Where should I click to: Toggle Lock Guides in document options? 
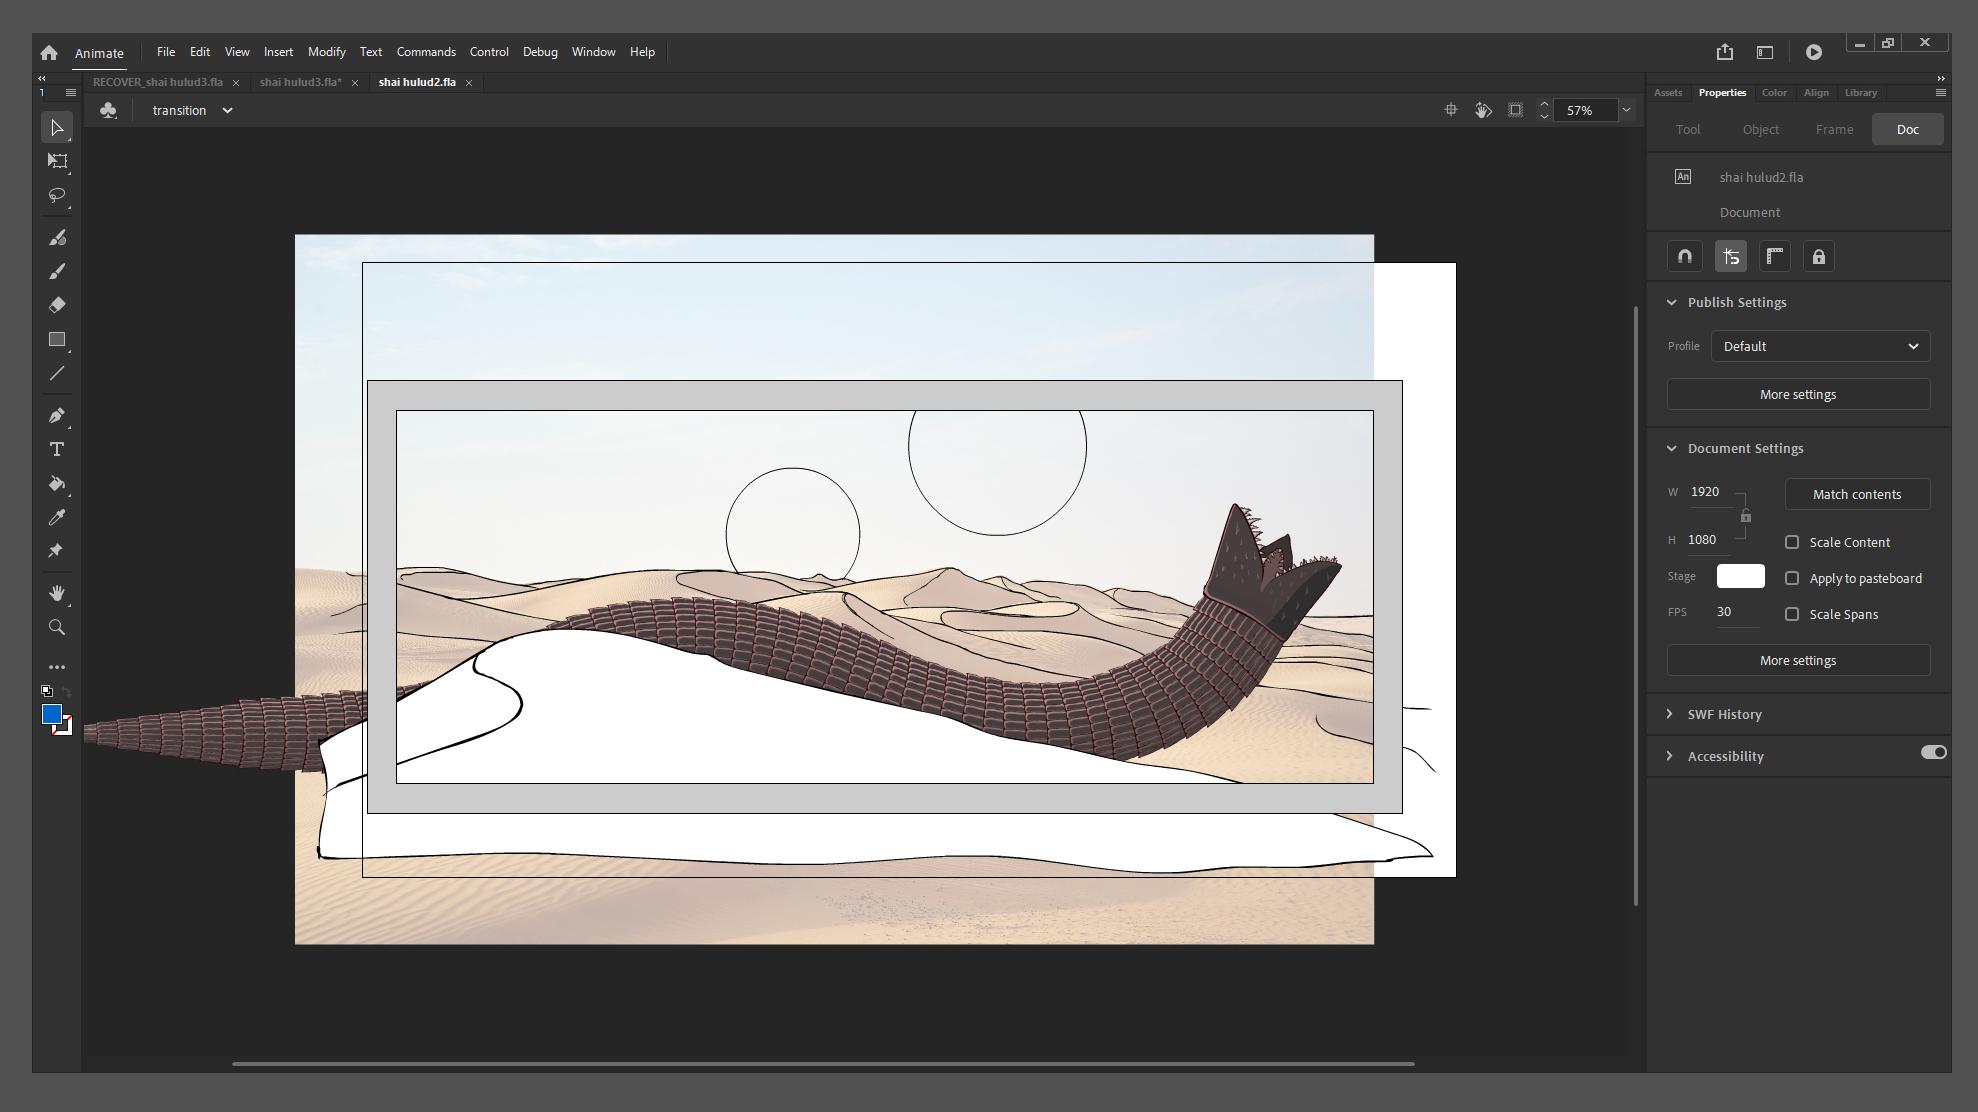coord(1819,256)
